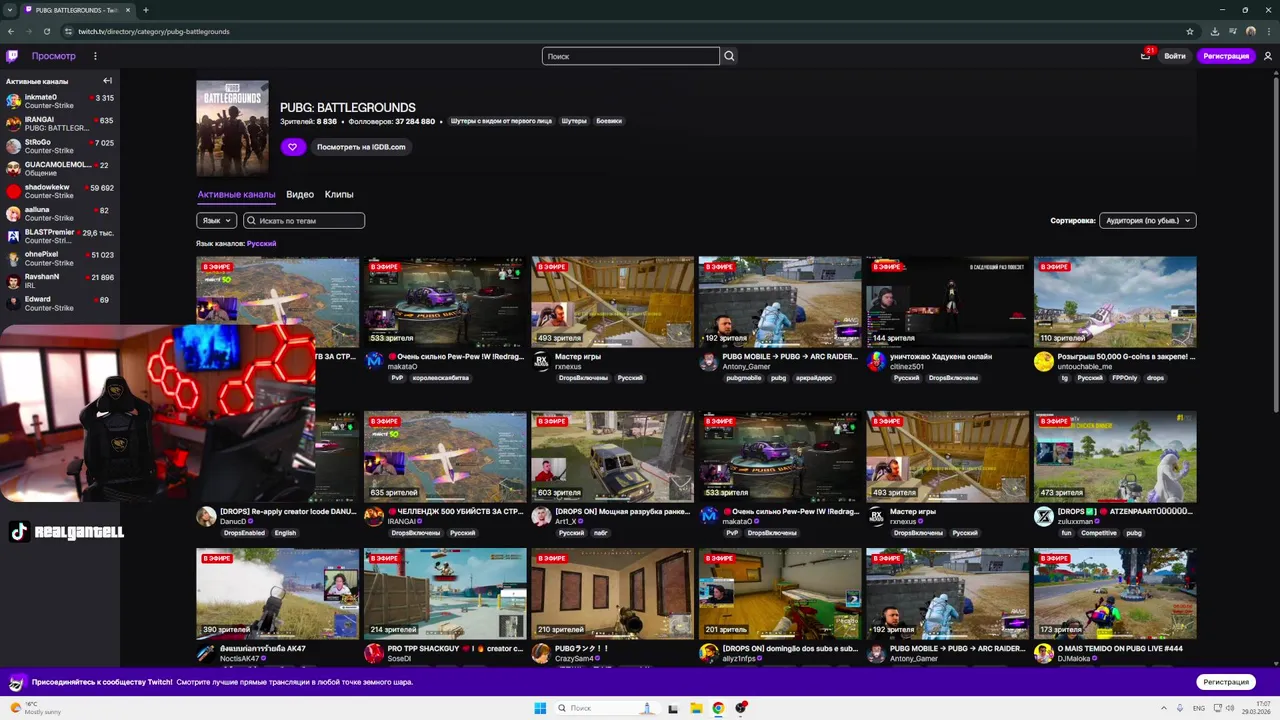Open the Windows Start menu

coord(540,708)
